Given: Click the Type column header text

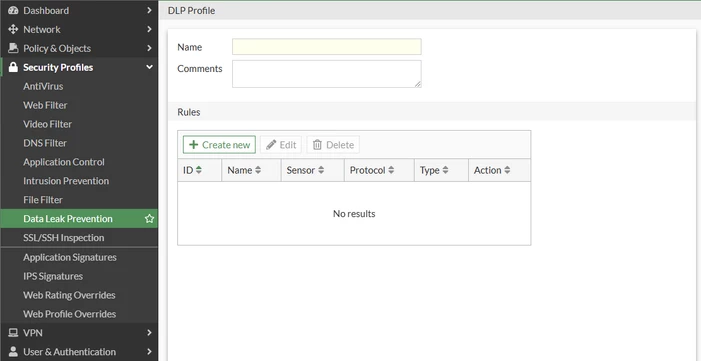Looking at the screenshot, I should (x=430, y=170).
